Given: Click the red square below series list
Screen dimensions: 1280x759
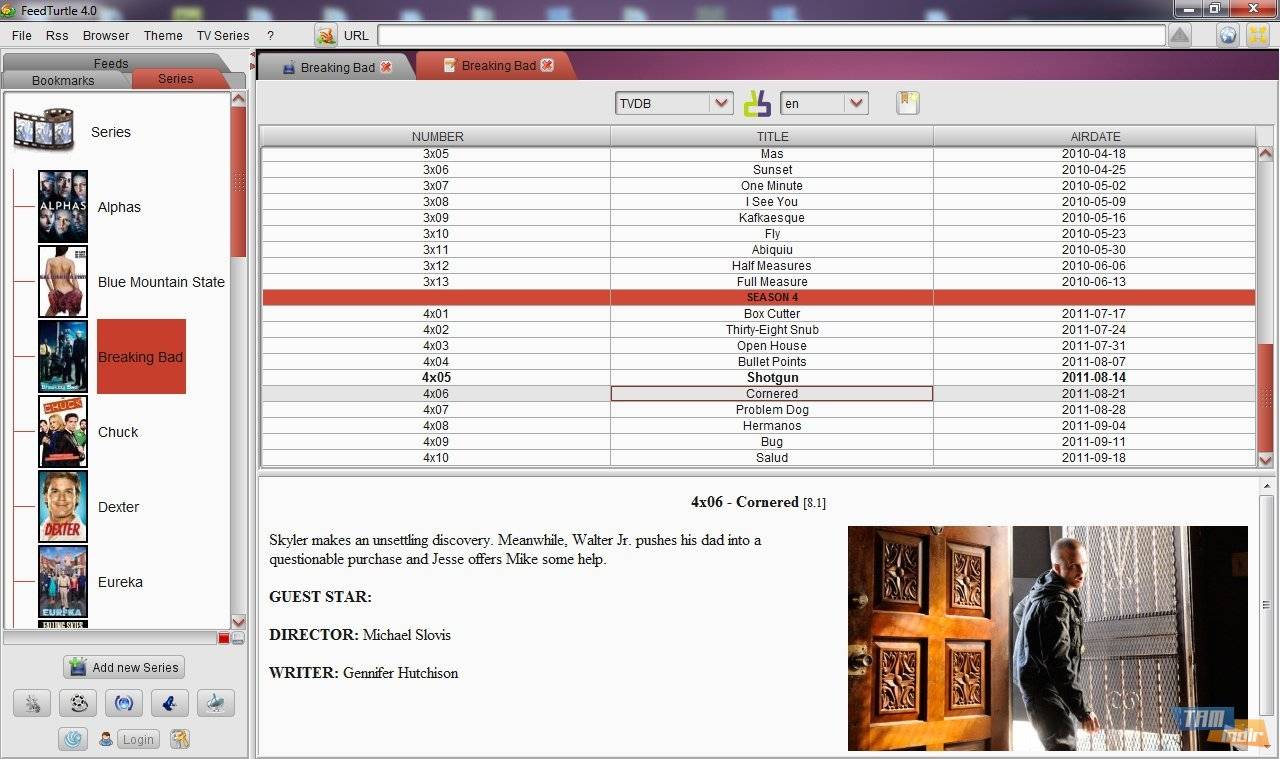Looking at the screenshot, I should (224, 638).
